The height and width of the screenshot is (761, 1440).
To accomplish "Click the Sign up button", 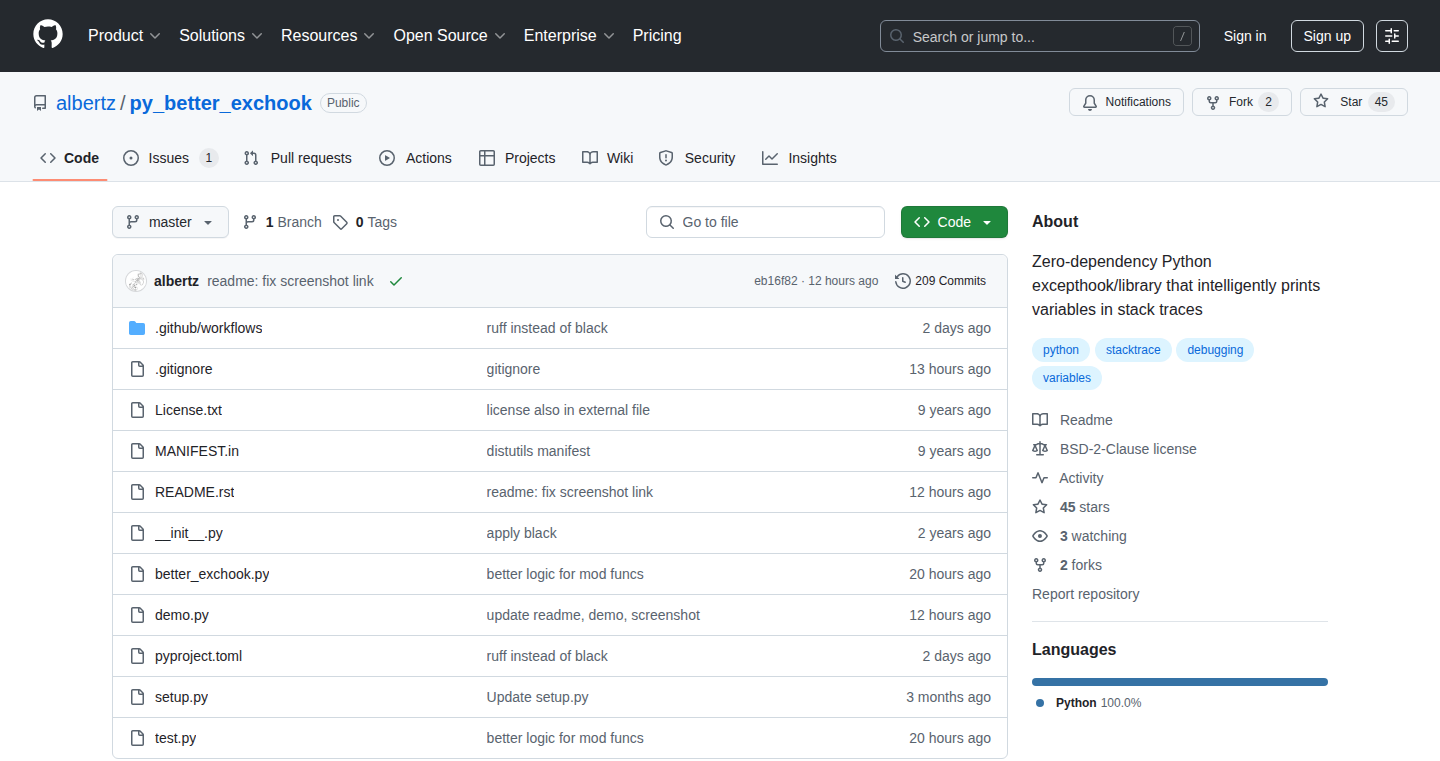I will (1327, 36).
